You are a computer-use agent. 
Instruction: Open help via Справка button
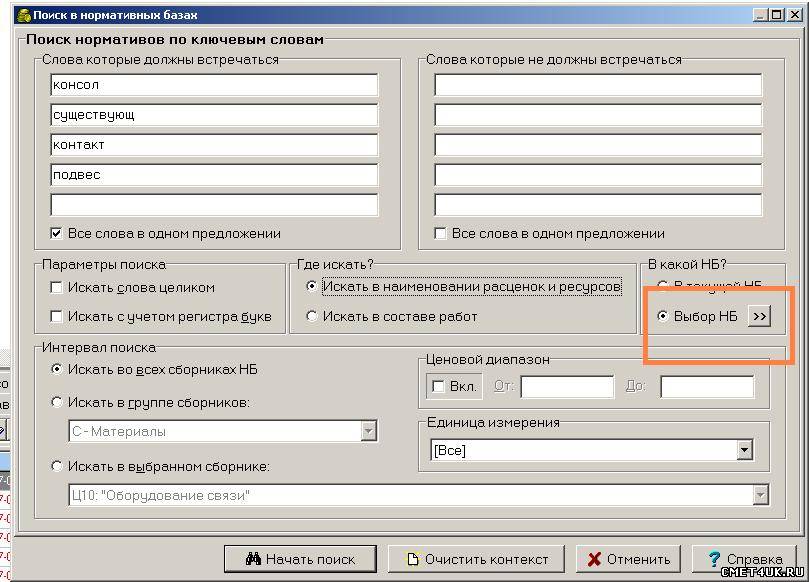click(745, 559)
